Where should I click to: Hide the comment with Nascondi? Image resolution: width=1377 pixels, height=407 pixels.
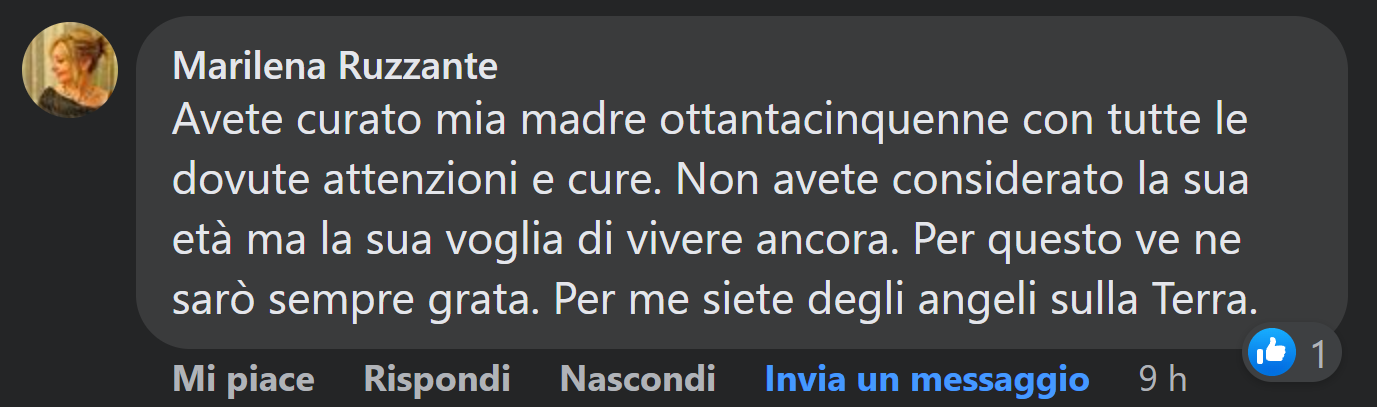pyautogui.click(x=637, y=379)
